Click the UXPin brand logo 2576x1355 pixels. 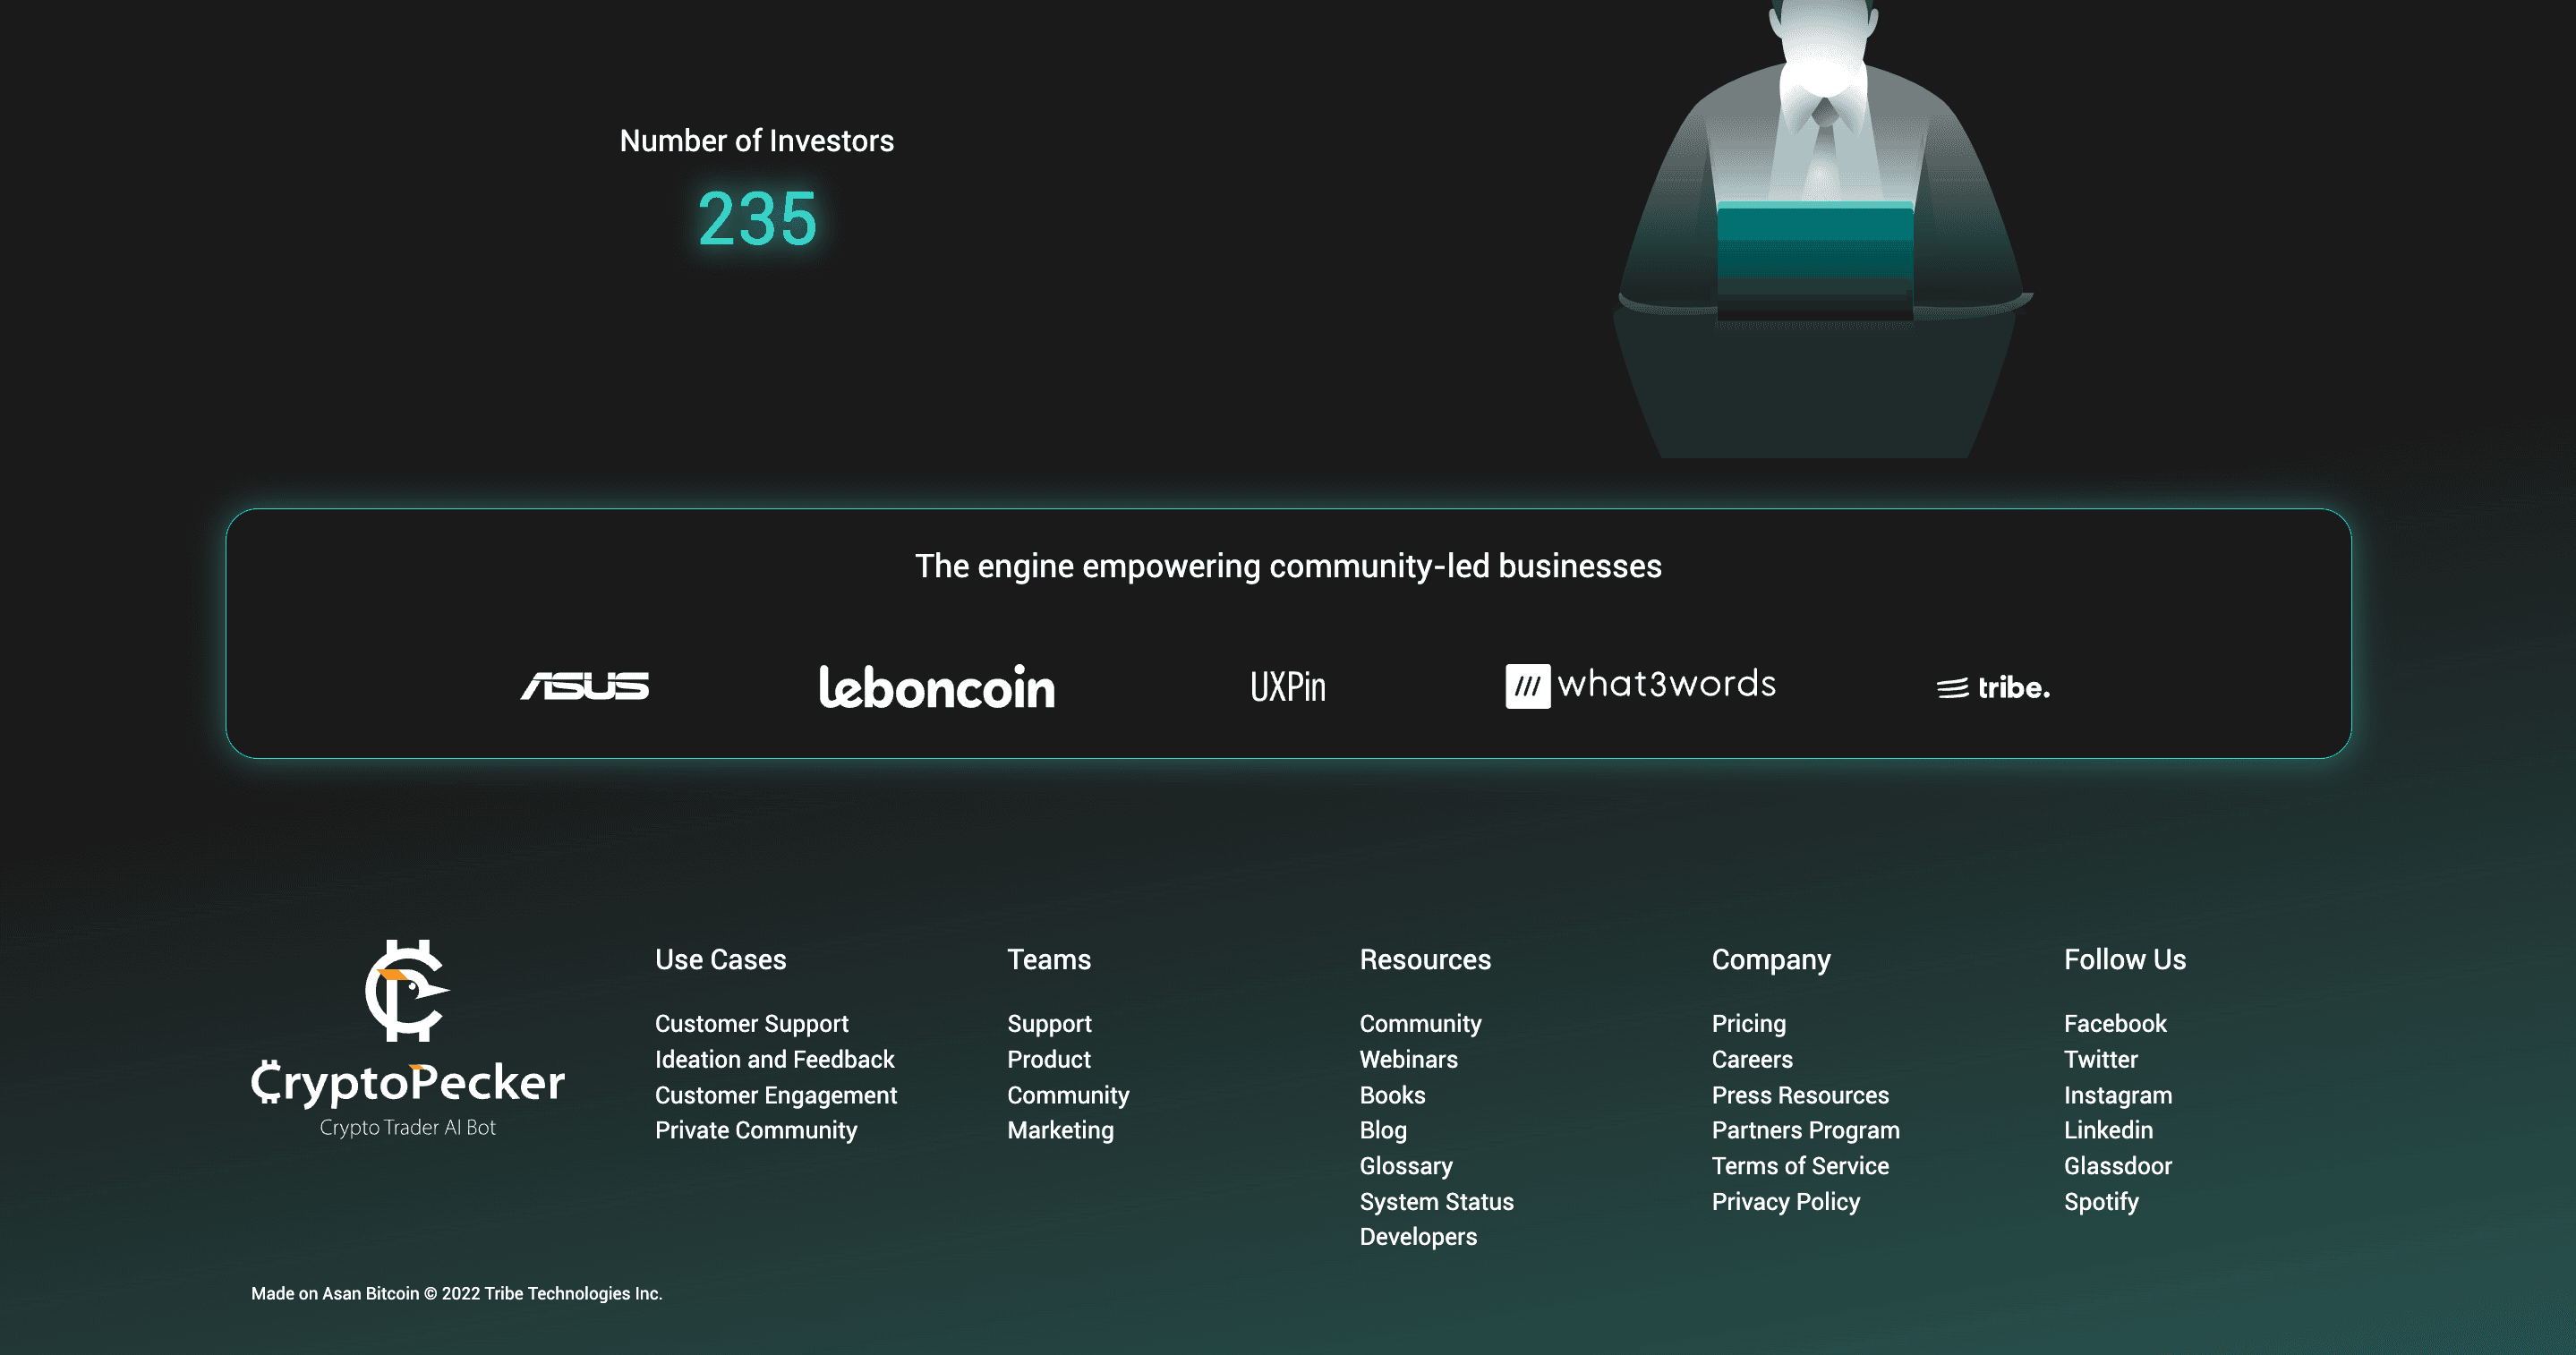pyautogui.click(x=1287, y=687)
